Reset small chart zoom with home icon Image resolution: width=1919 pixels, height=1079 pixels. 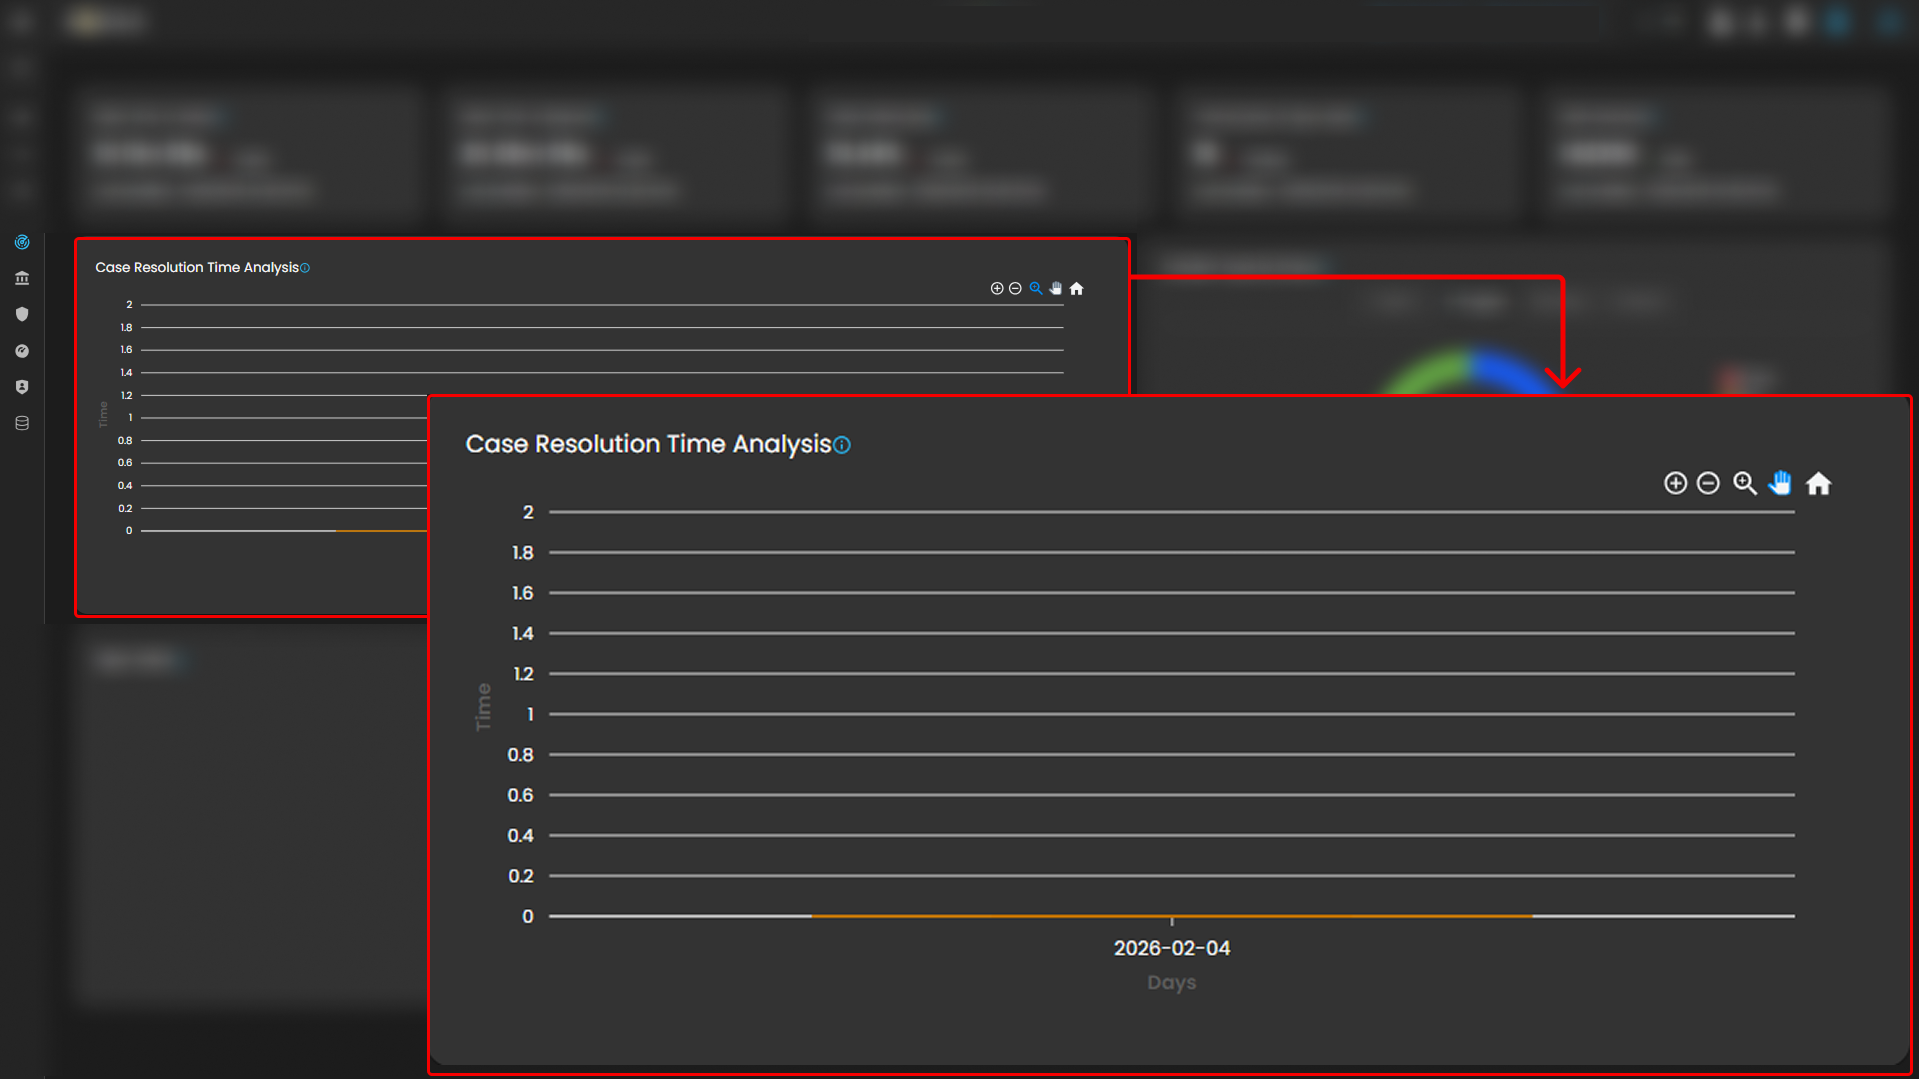click(1077, 289)
